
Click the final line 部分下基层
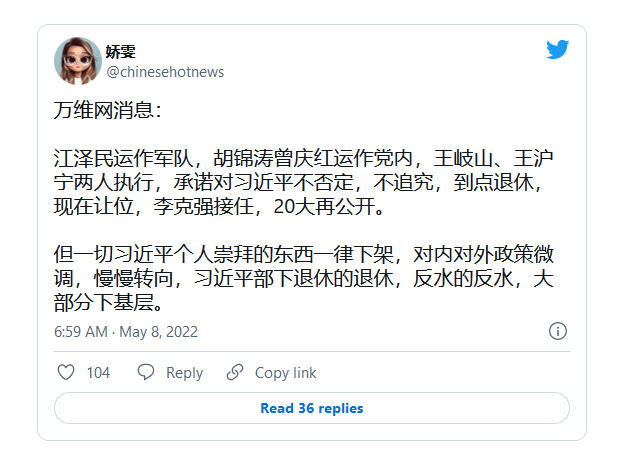coord(106,304)
